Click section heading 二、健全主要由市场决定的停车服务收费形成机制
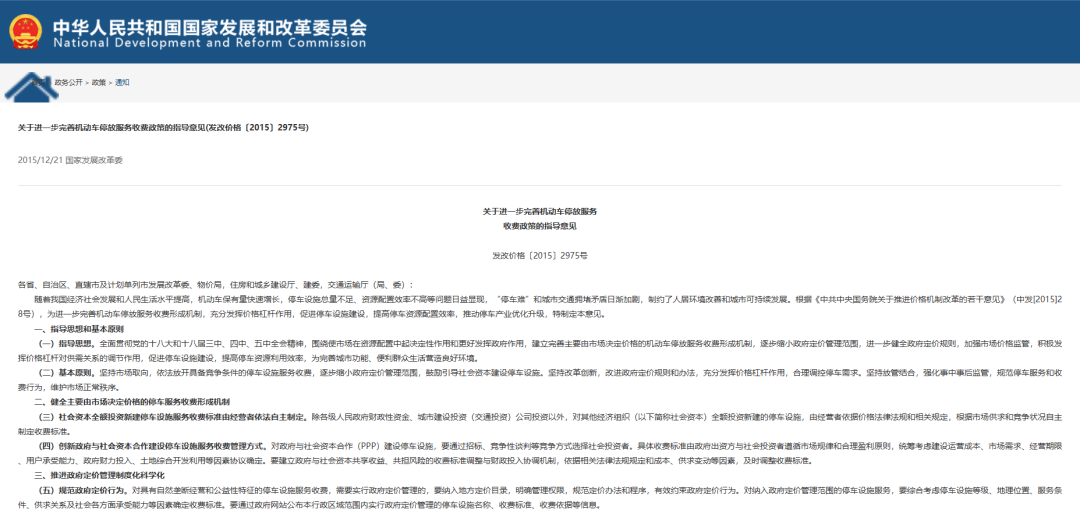 132,401
